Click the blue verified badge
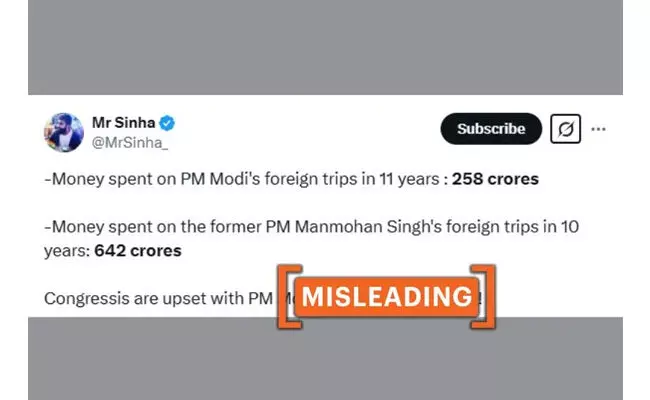Screen dimensions: 650x400 pyautogui.click(x=168, y=124)
